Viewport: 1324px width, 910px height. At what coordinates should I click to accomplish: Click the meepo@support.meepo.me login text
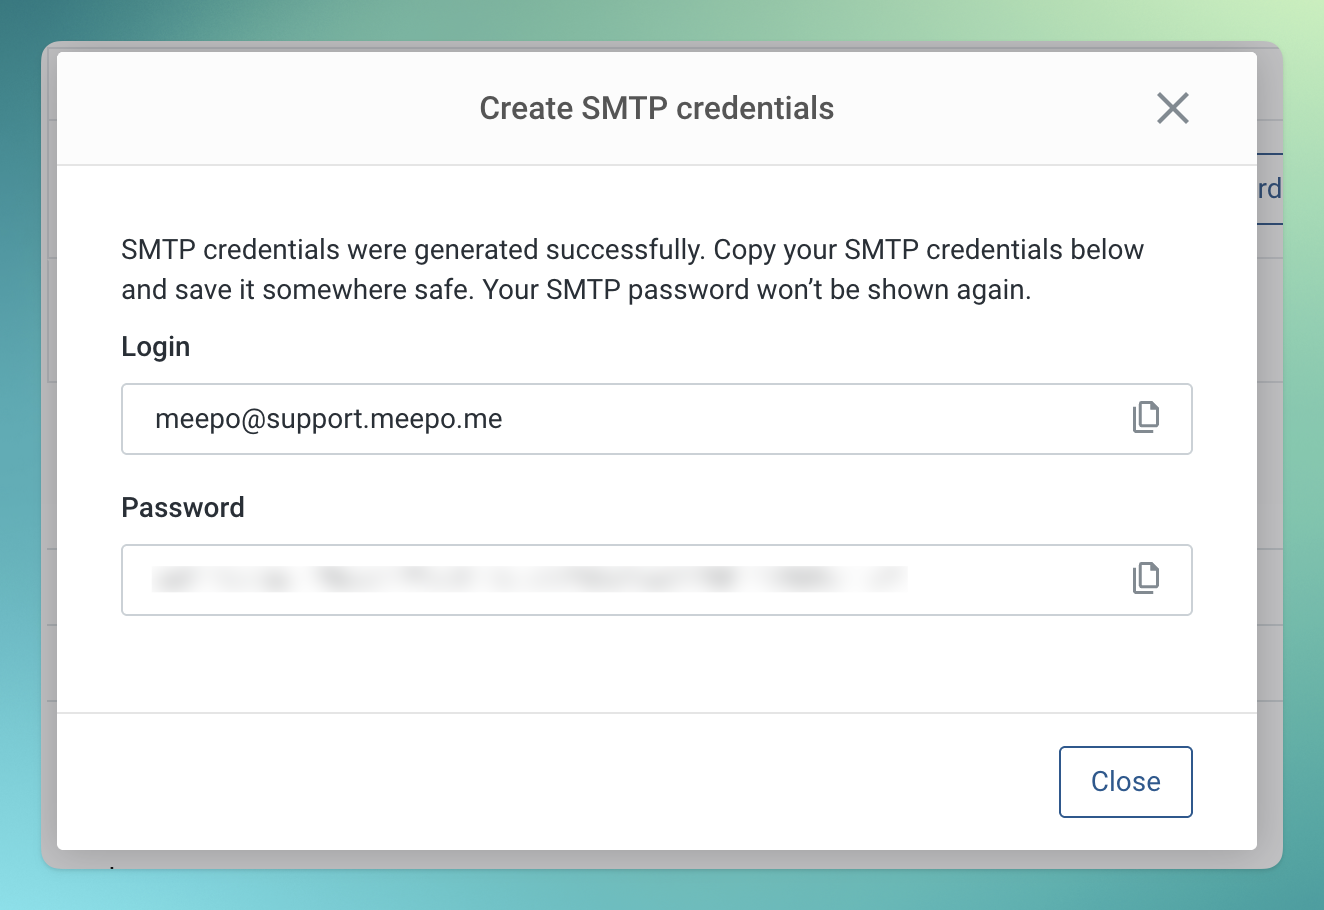328,419
